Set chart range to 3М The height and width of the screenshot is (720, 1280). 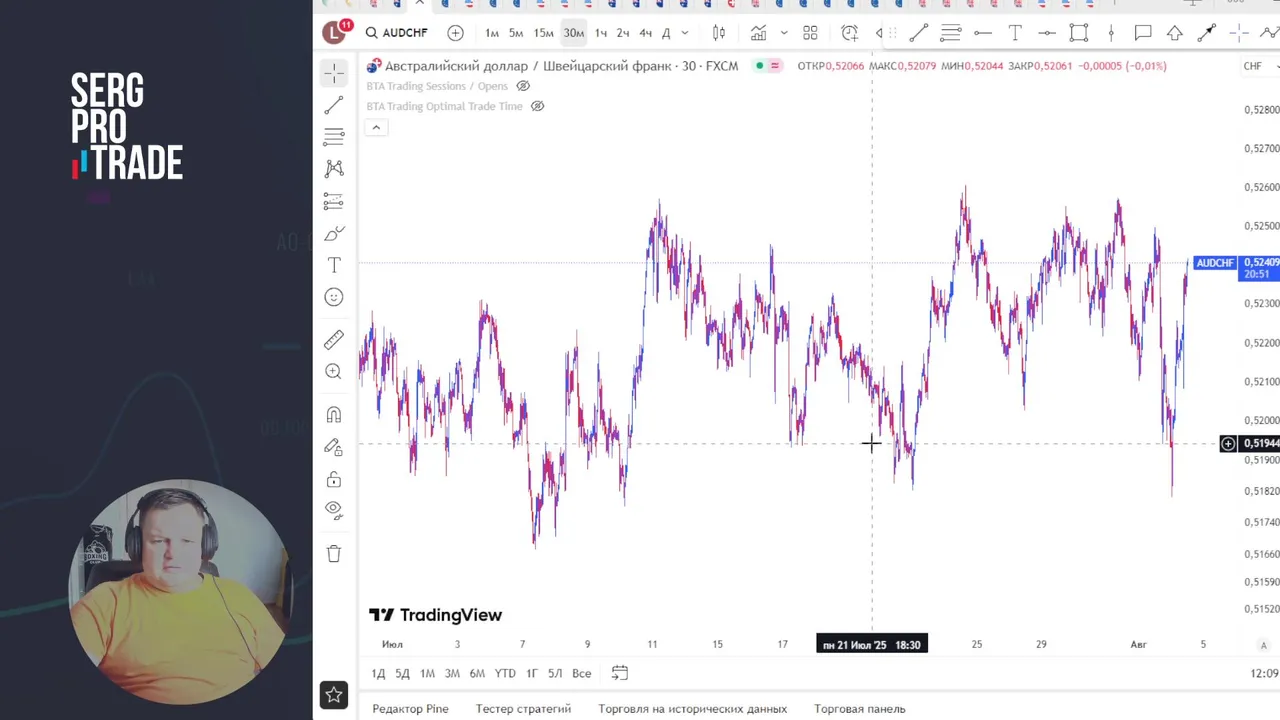coord(452,673)
